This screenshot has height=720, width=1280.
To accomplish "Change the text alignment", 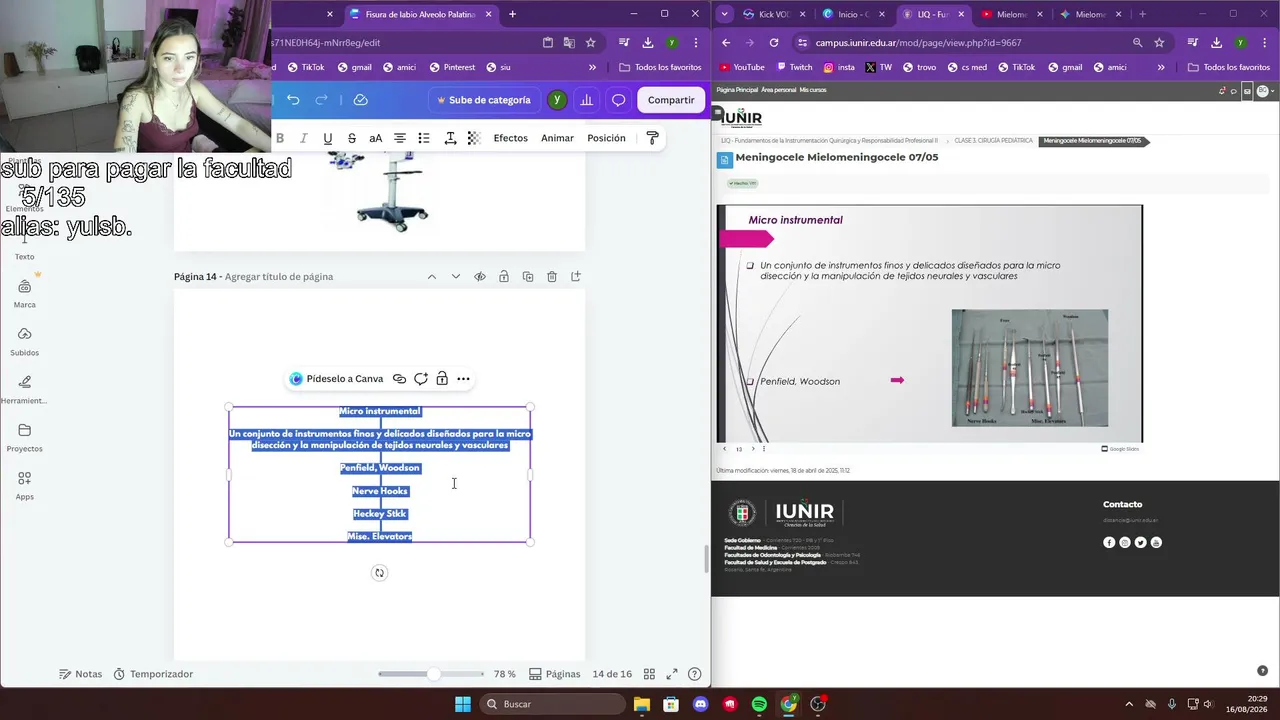I will (400, 138).
